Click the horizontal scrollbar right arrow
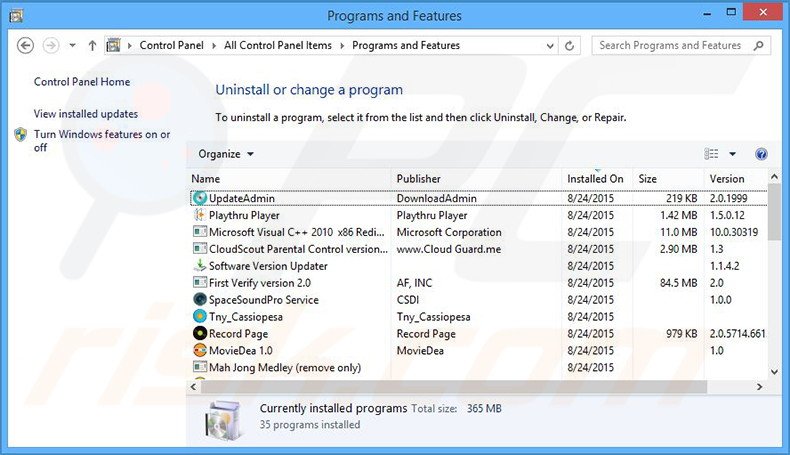Image resolution: width=790 pixels, height=455 pixels. pos(759,387)
